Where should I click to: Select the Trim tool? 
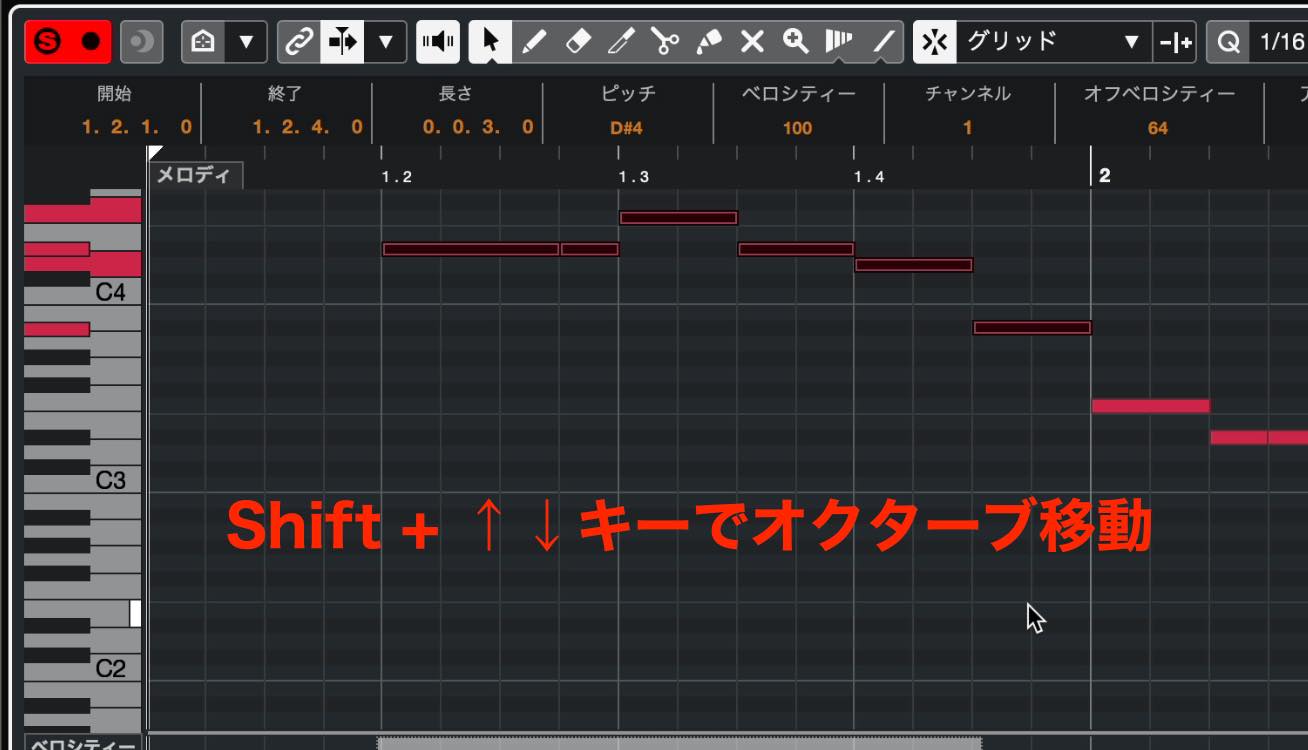click(622, 42)
